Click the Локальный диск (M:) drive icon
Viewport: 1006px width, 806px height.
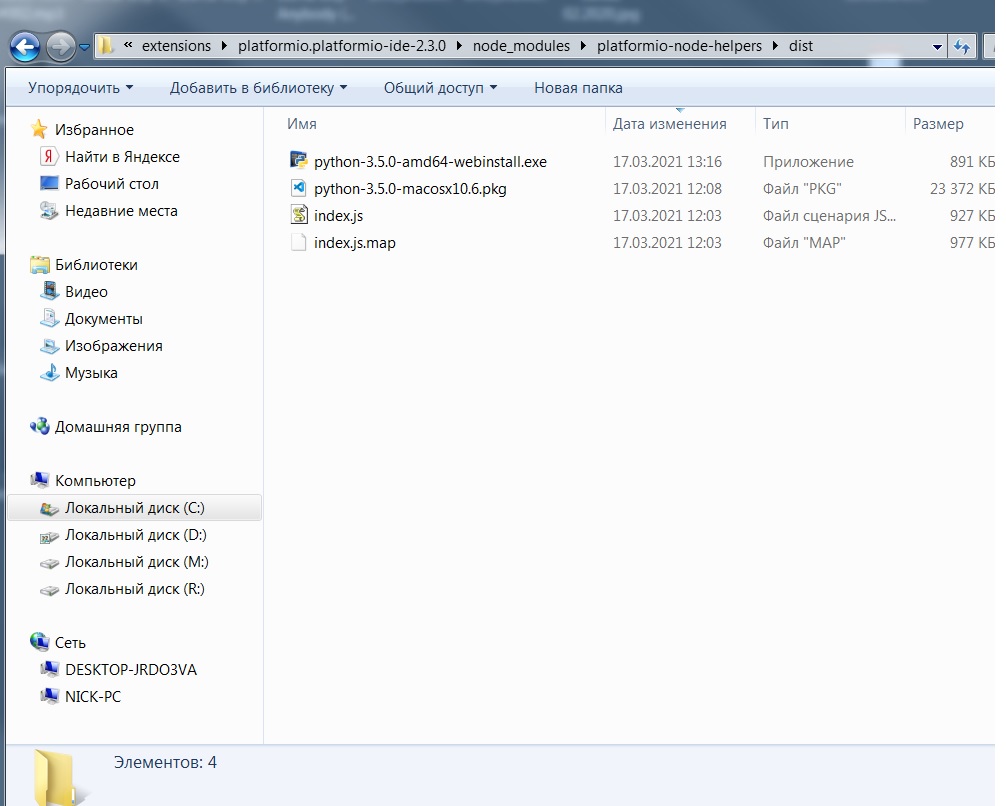pos(49,563)
